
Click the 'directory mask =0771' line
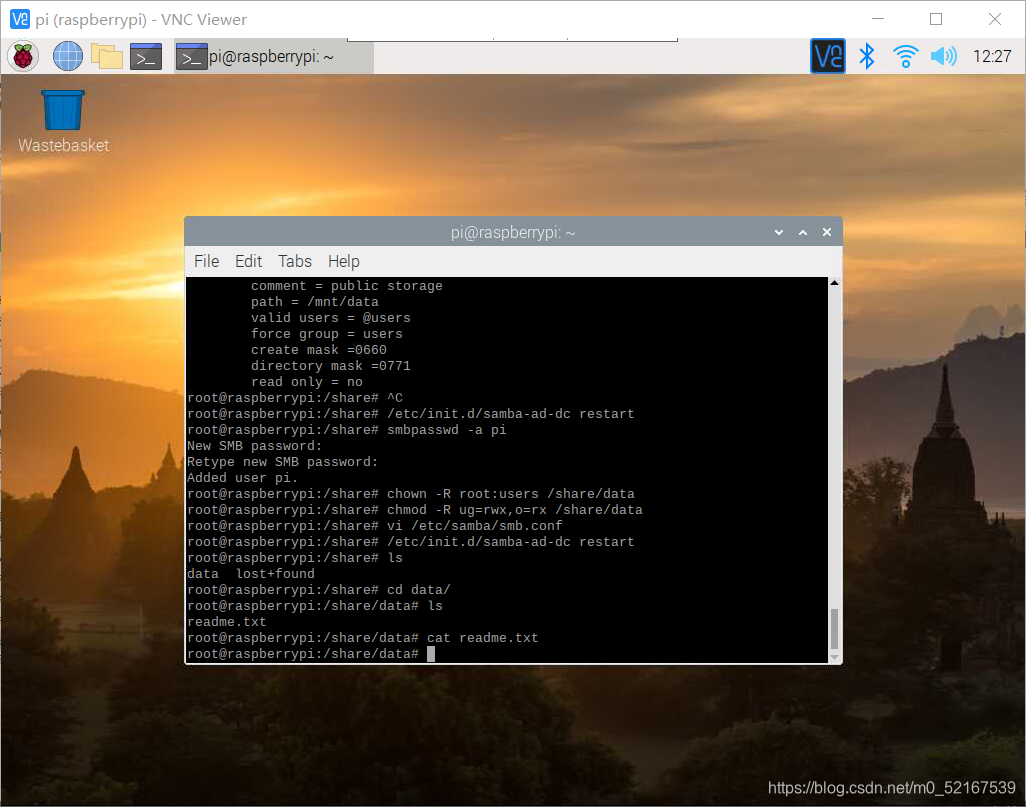pos(330,366)
